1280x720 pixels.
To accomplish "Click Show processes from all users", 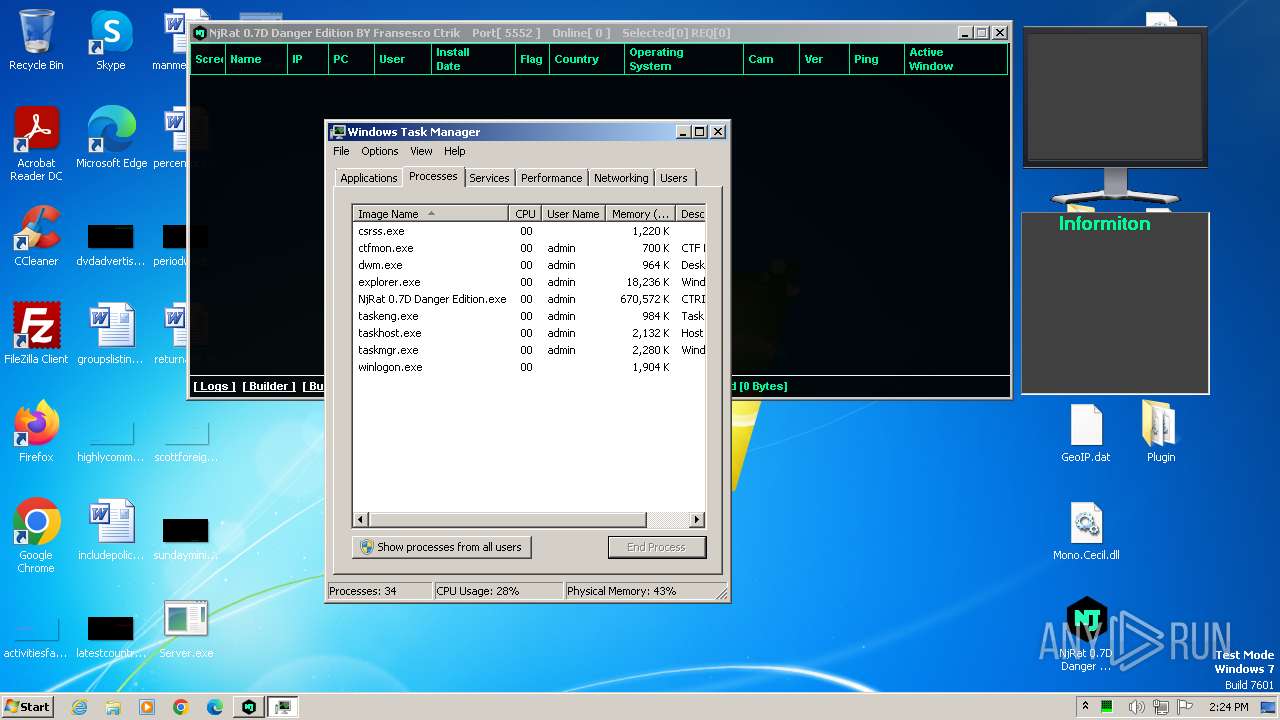I will click(441, 547).
